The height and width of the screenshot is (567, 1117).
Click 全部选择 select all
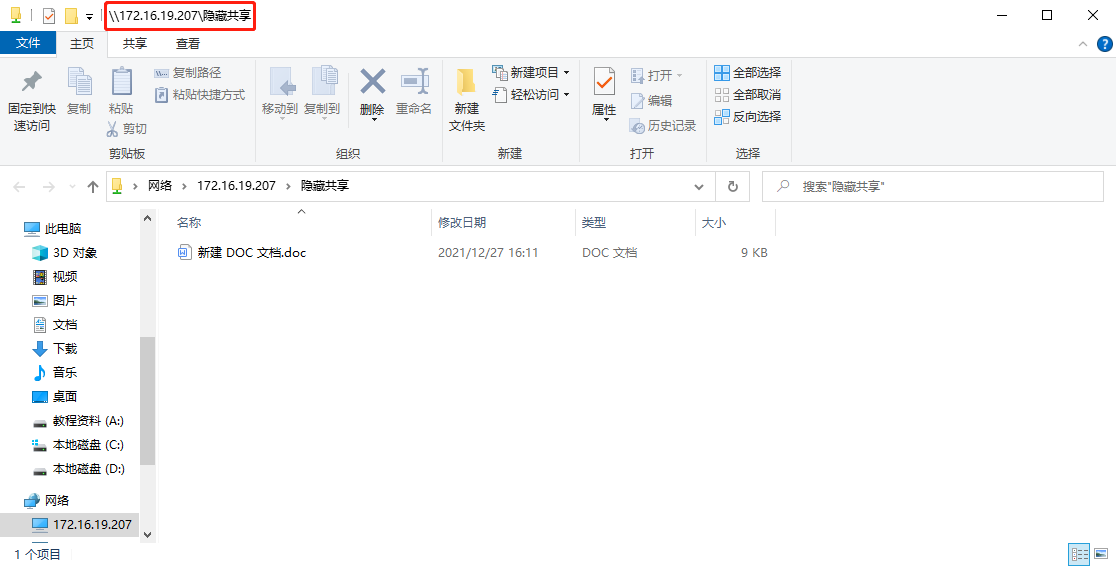(x=747, y=73)
